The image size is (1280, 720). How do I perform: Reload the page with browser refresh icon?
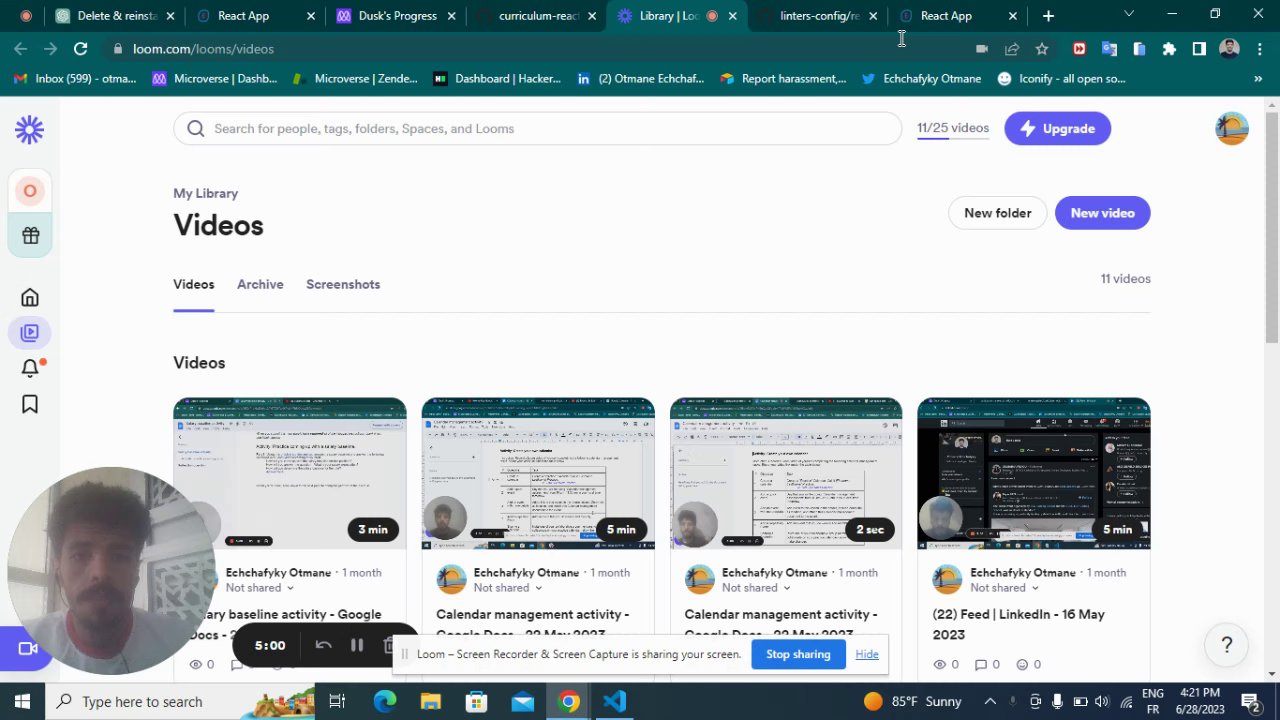click(80, 48)
